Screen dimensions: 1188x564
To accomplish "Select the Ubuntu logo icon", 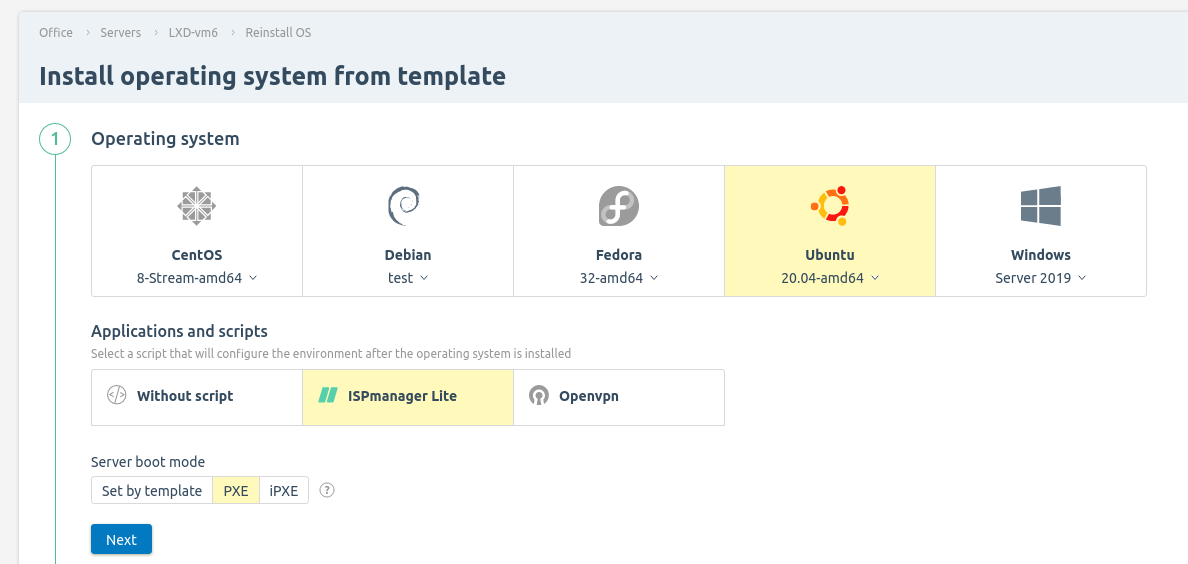I will coord(830,205).
